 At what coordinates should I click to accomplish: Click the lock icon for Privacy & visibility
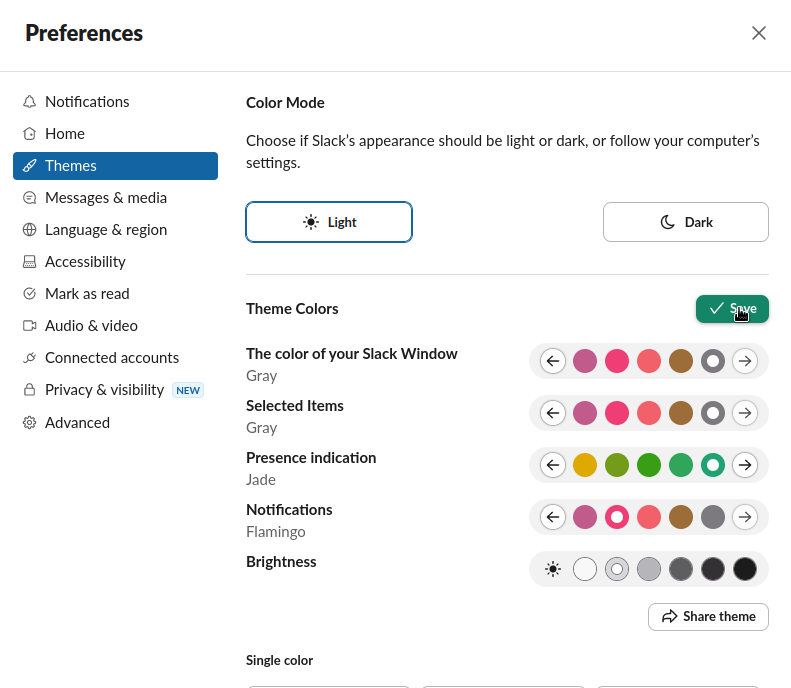[30, 390]
